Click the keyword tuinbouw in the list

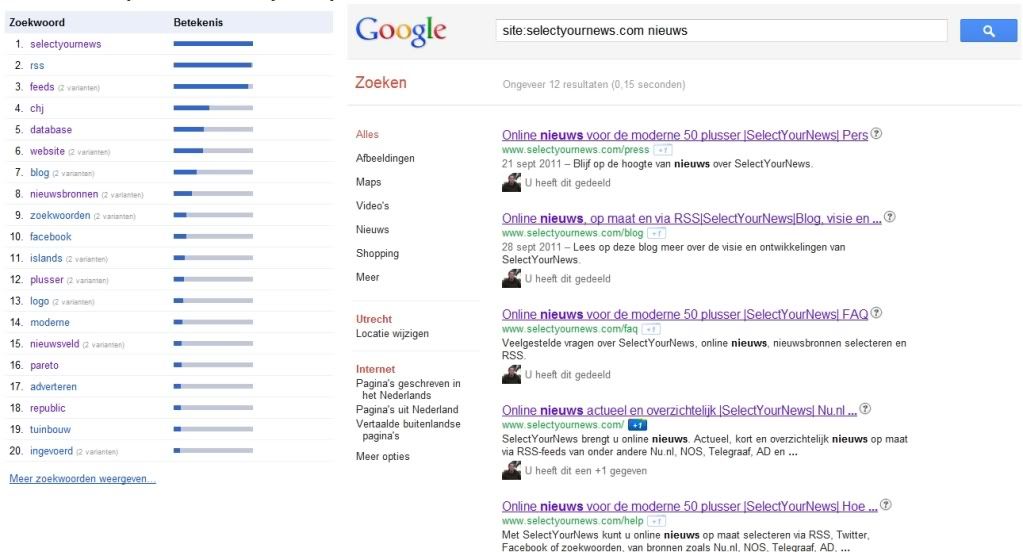tap(50, 430)
